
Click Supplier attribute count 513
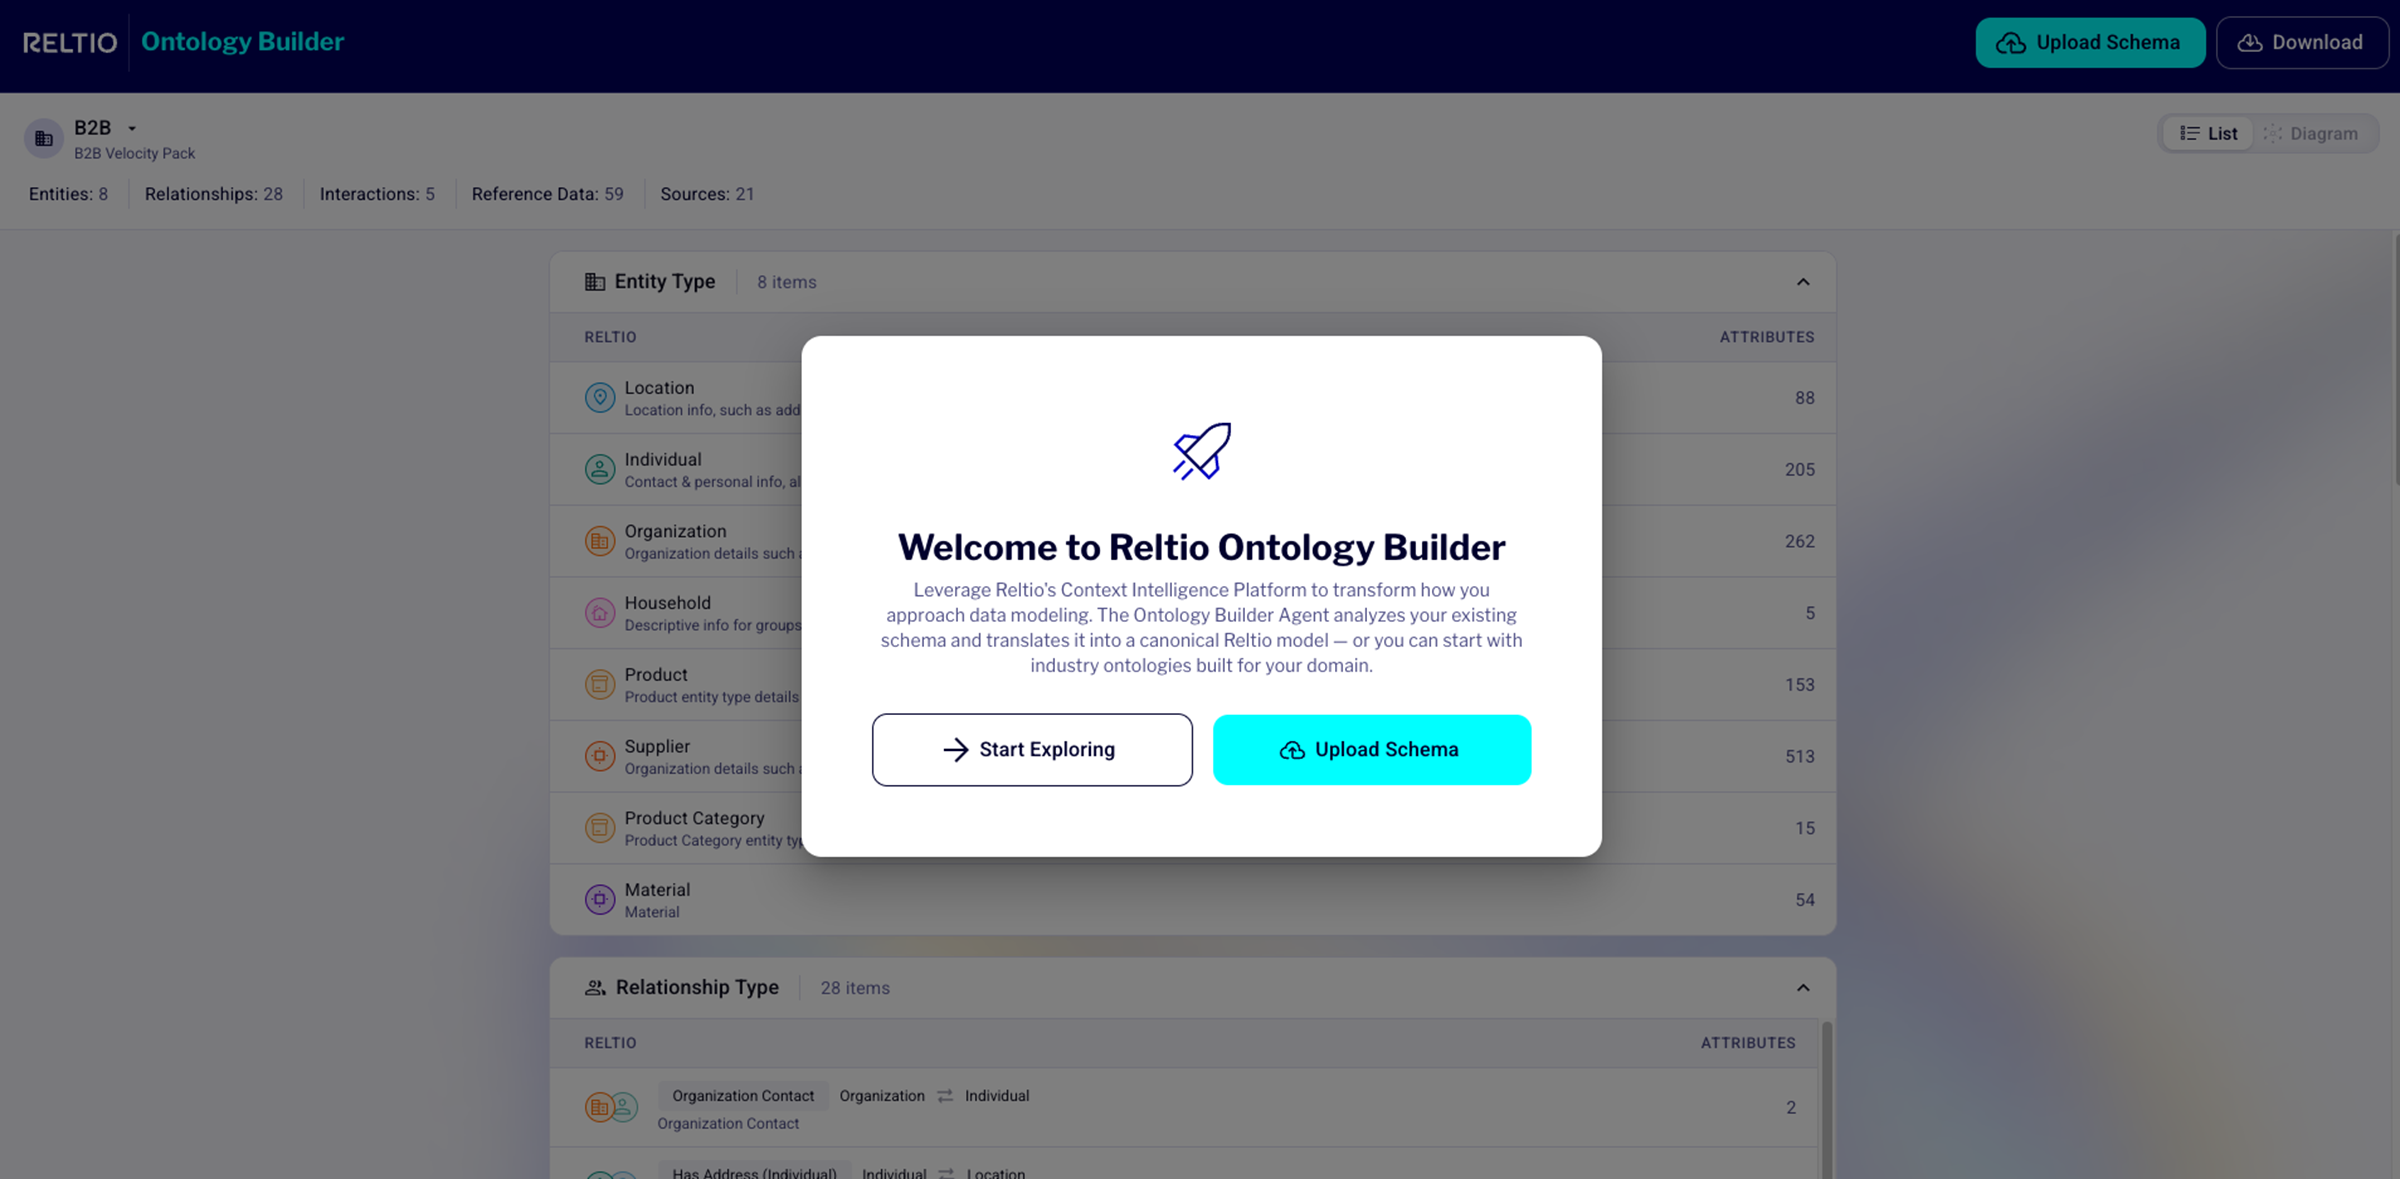point(1799,756)
